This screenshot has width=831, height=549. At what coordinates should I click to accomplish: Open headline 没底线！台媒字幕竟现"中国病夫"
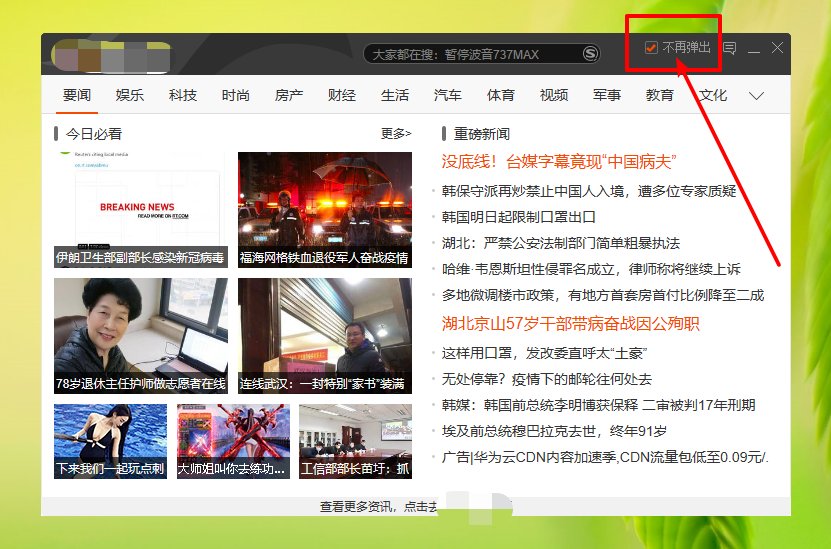click(560, 162)
